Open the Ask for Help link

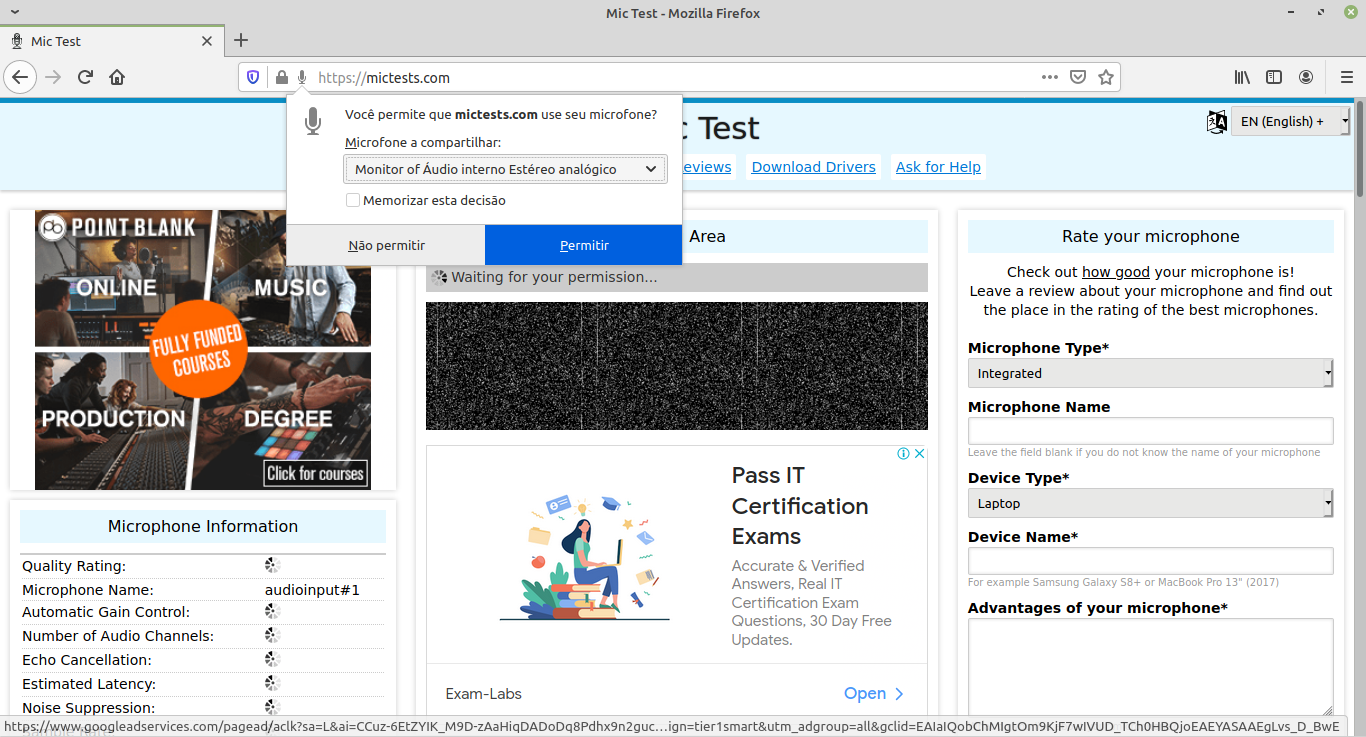tap(938, 167)
